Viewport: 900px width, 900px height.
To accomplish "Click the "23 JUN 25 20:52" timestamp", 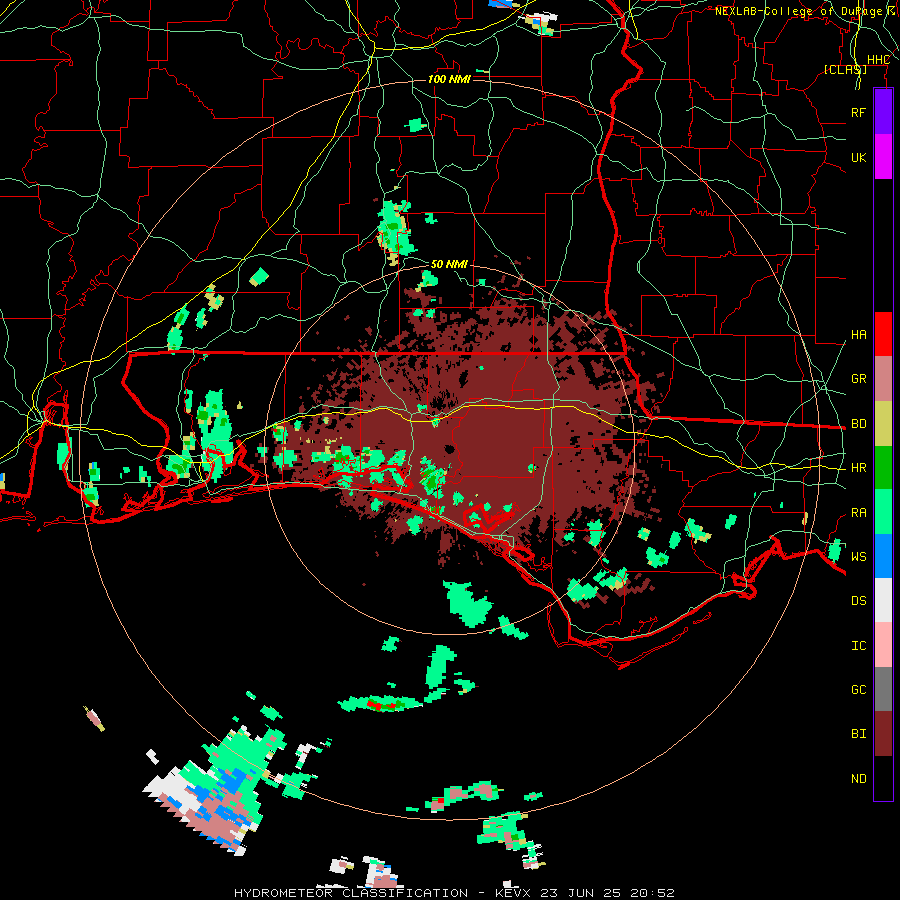I will pos(607,893).
